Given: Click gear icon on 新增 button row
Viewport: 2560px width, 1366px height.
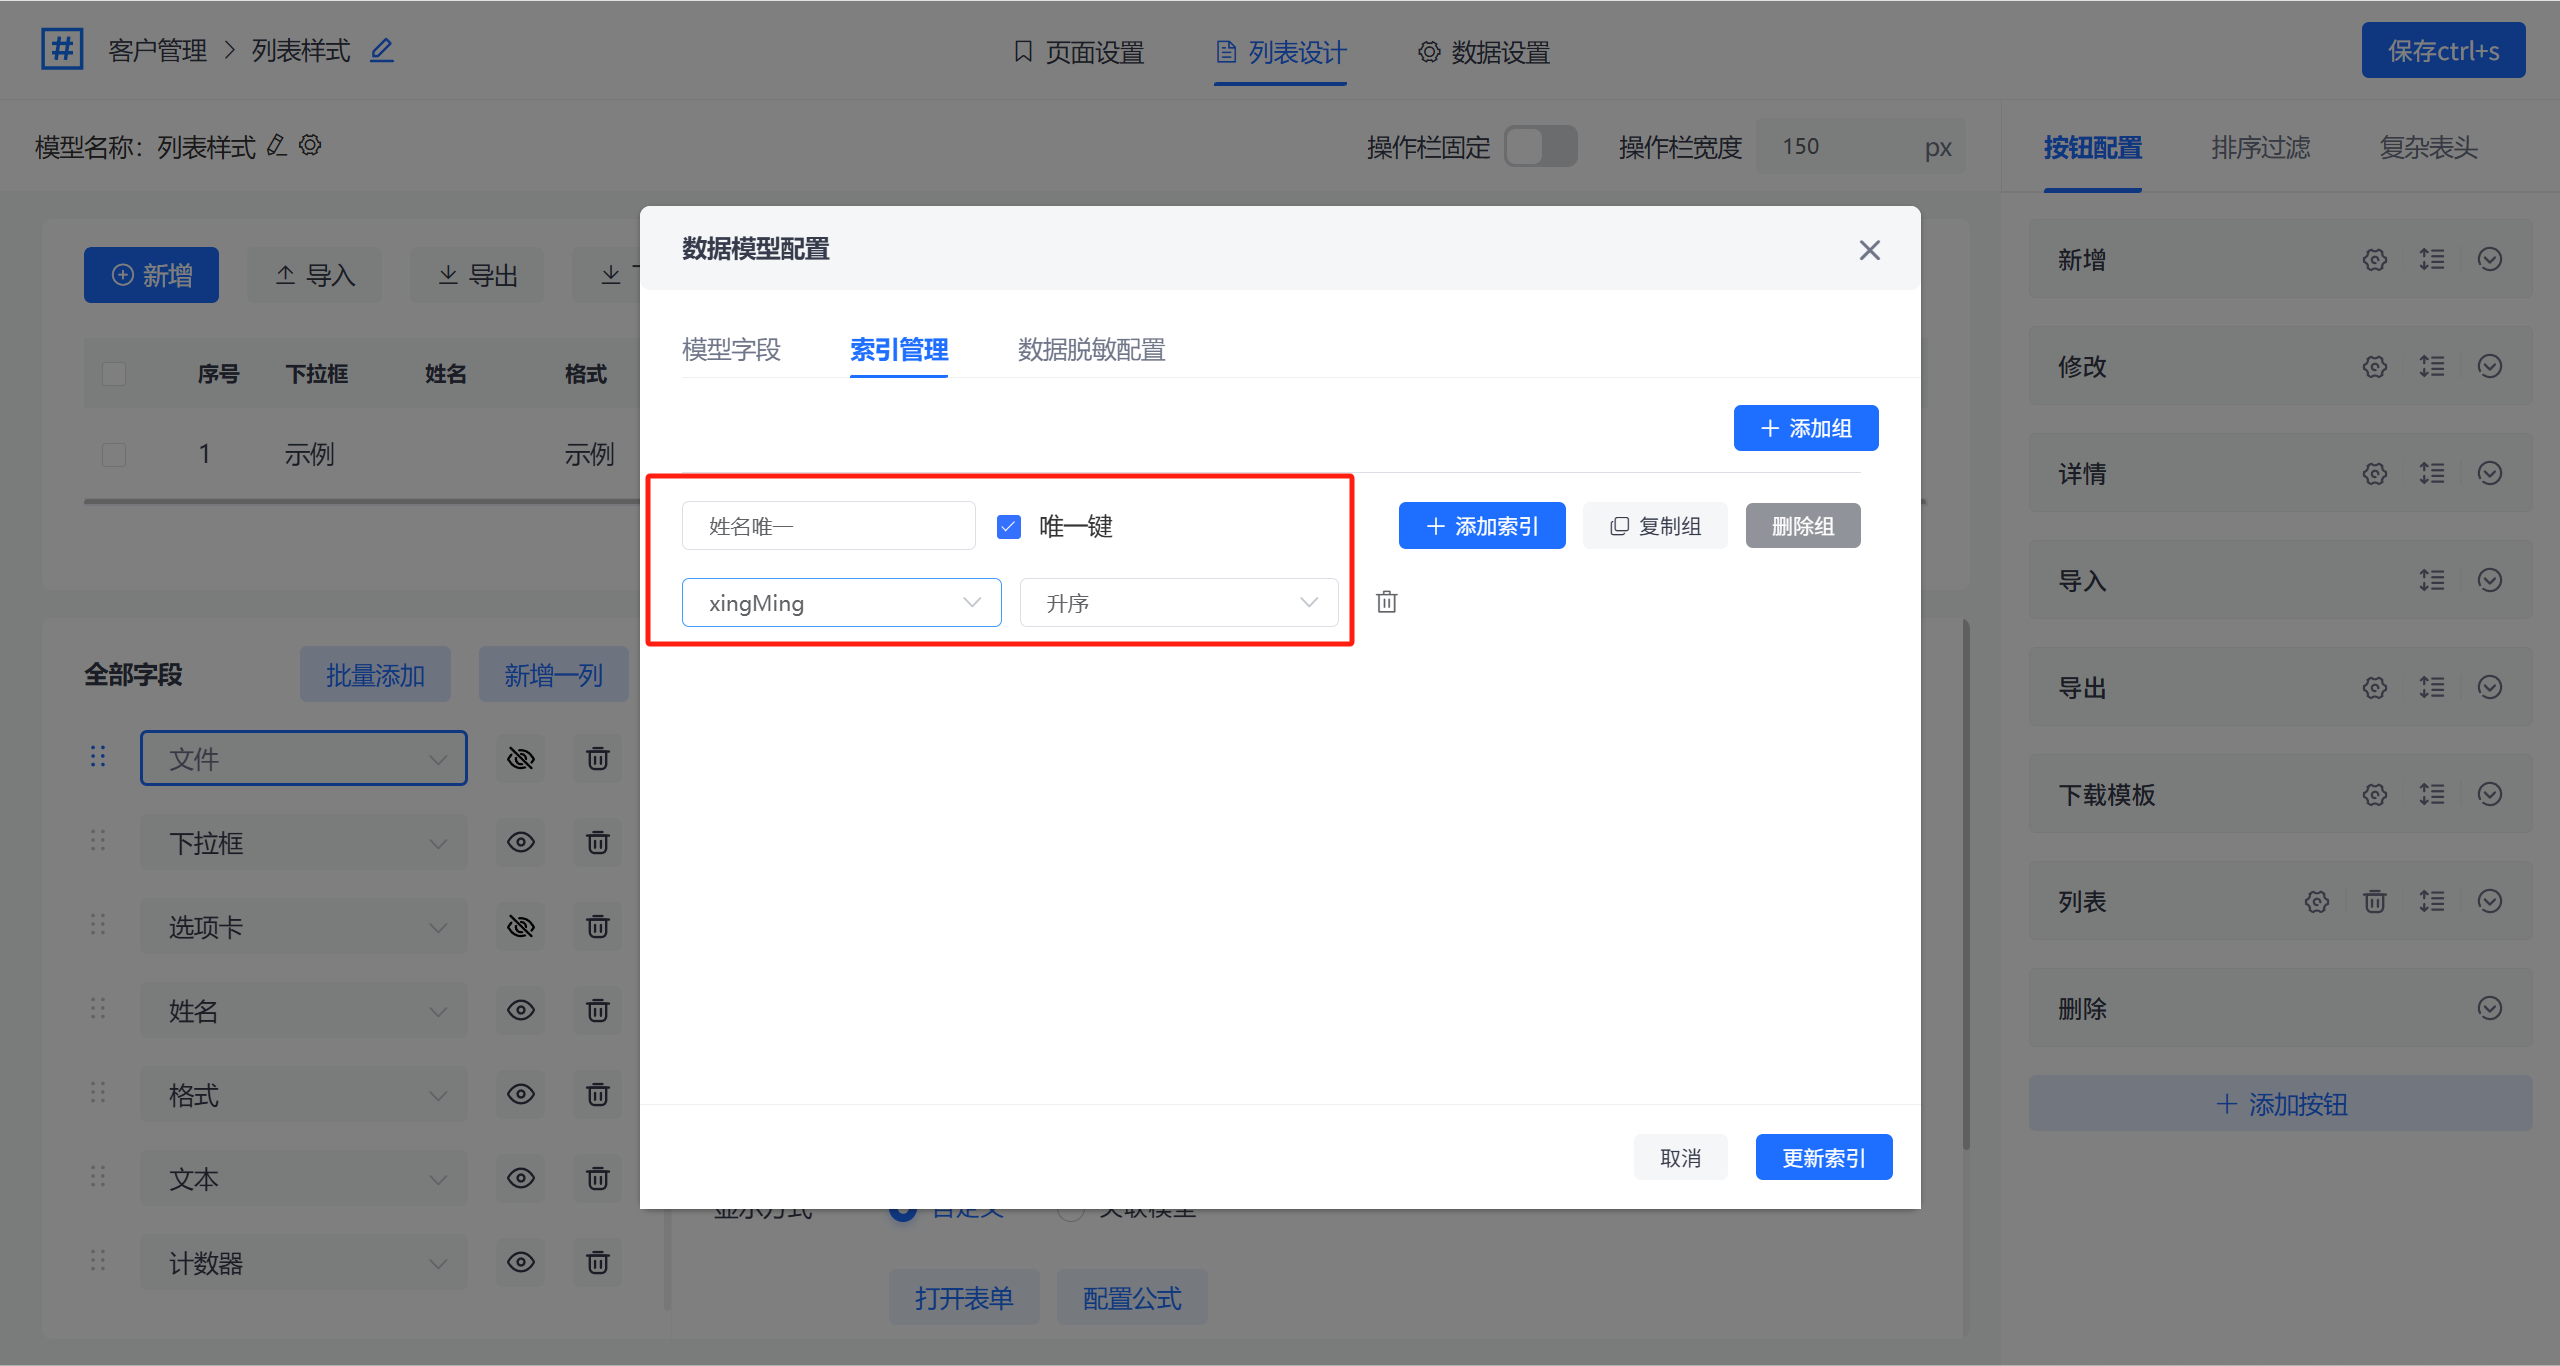Looking at the screenshot, I should tap(2374, 260).
